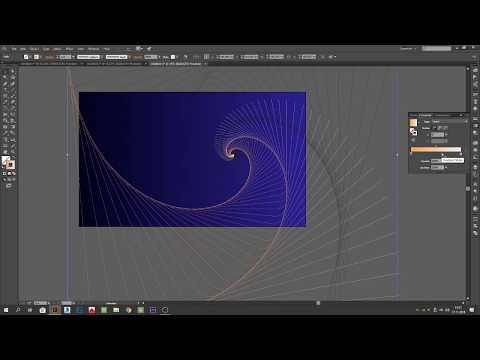
Task: Open the Recolor Artwork icon in control bar
Action: point(186,57)
